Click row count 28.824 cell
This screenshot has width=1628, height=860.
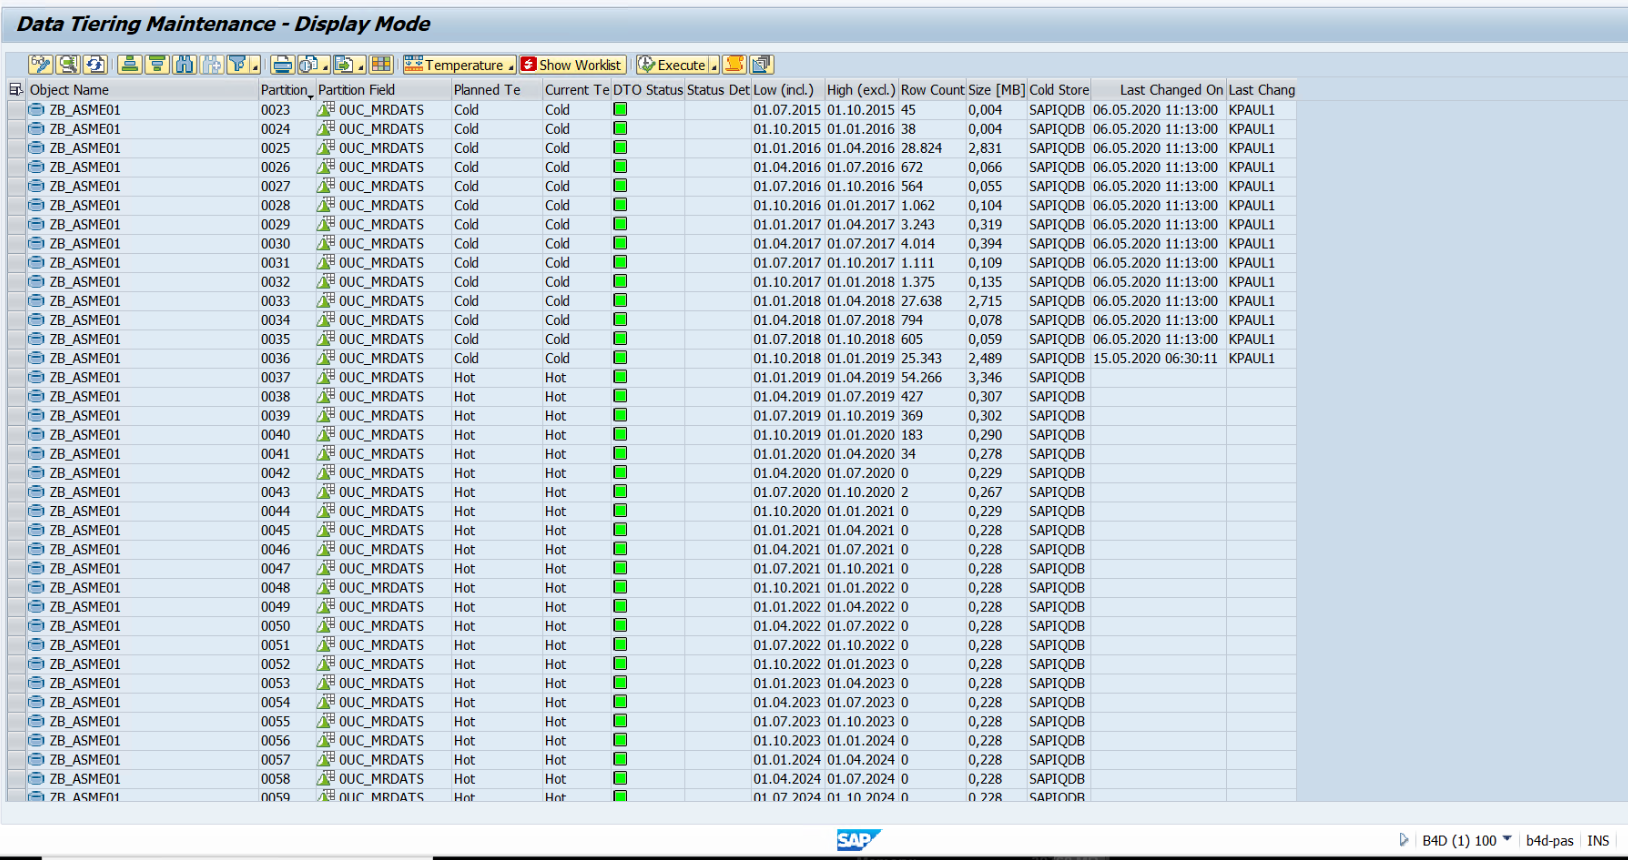(x=932, y=148)
